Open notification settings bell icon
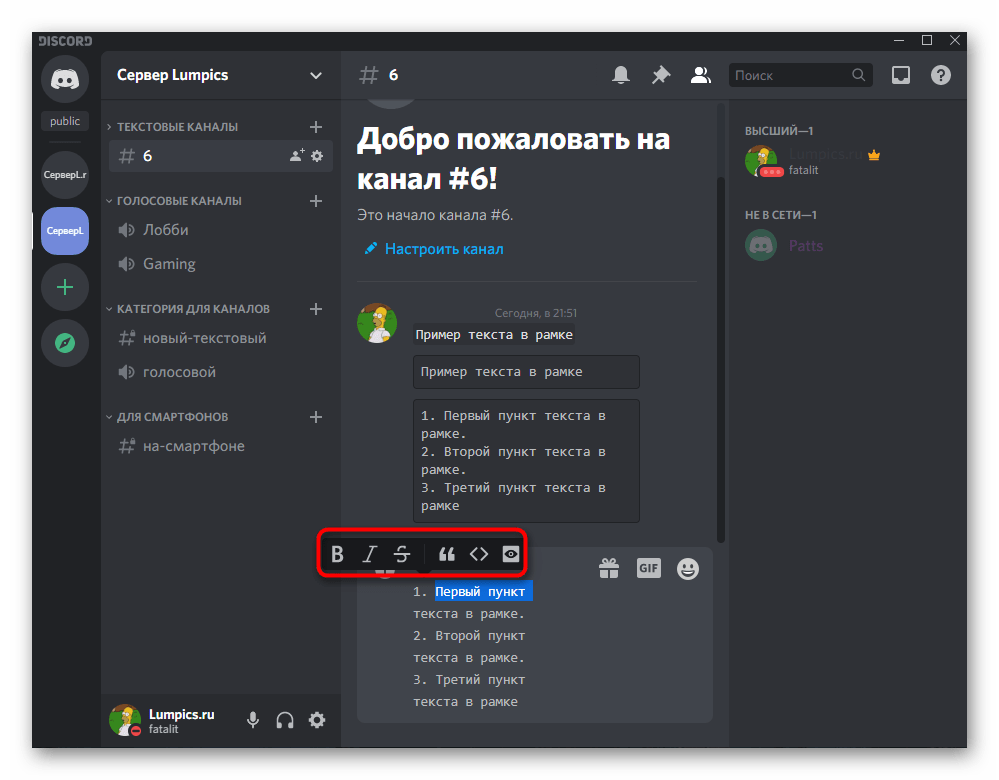 (621, 75)
